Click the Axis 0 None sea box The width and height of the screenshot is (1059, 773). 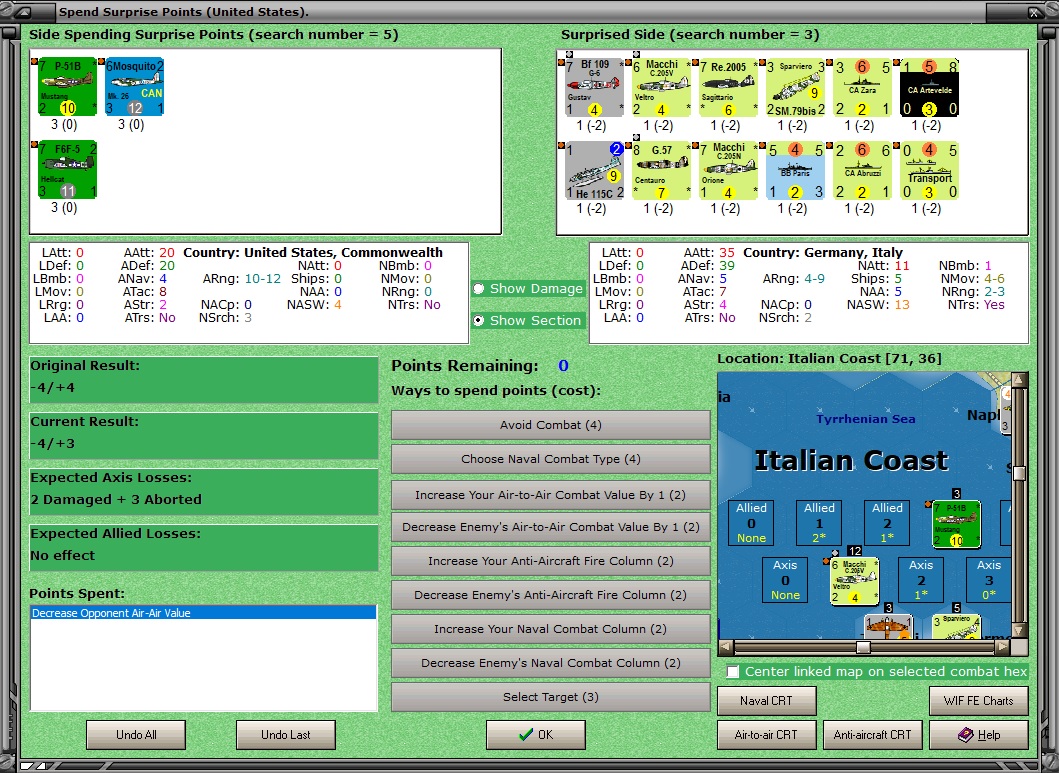pyautogui.click(x=785, y=580)
